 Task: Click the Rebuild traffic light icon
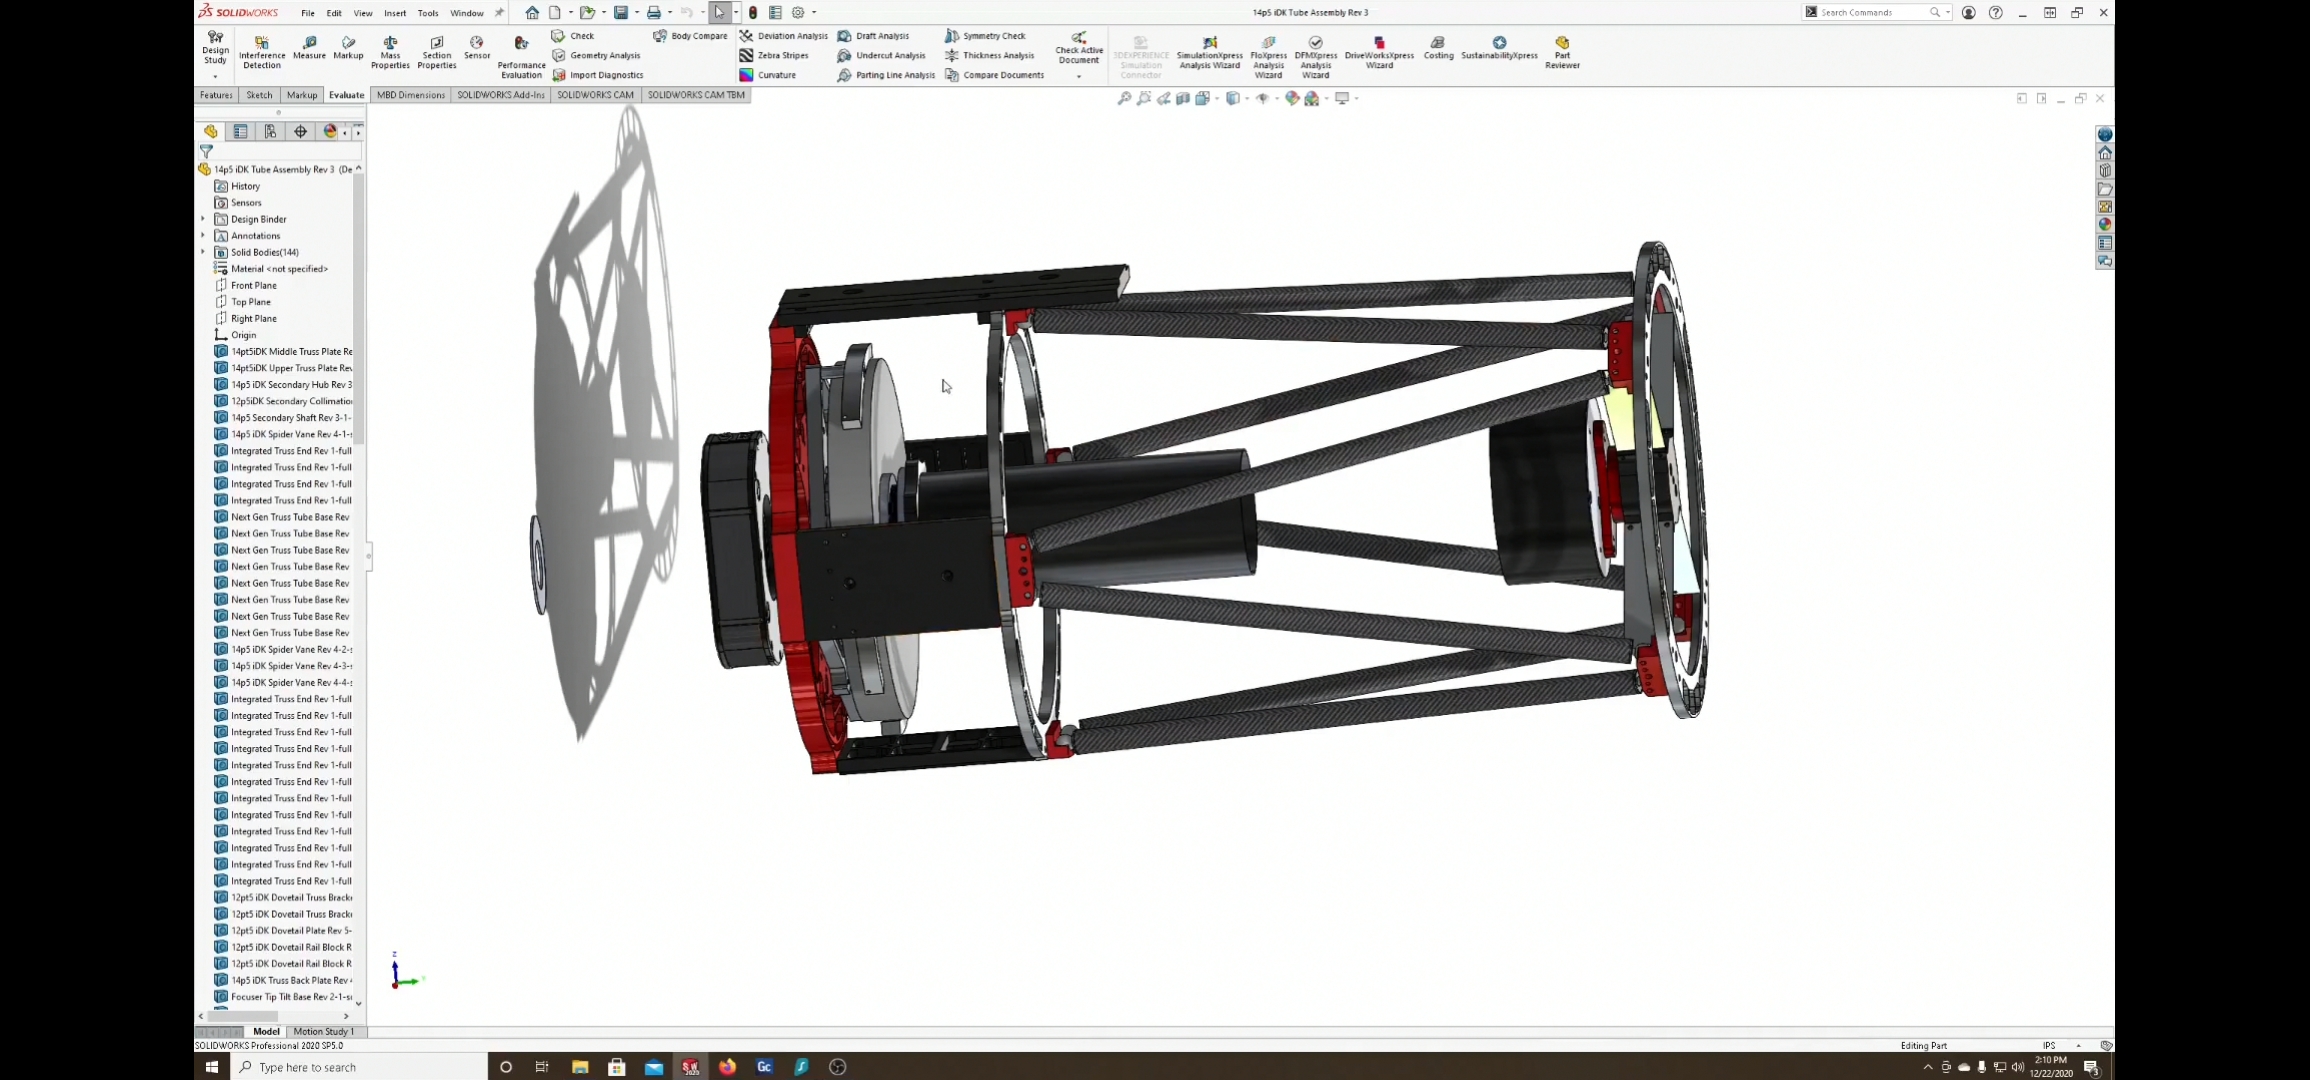coord(753,13)
